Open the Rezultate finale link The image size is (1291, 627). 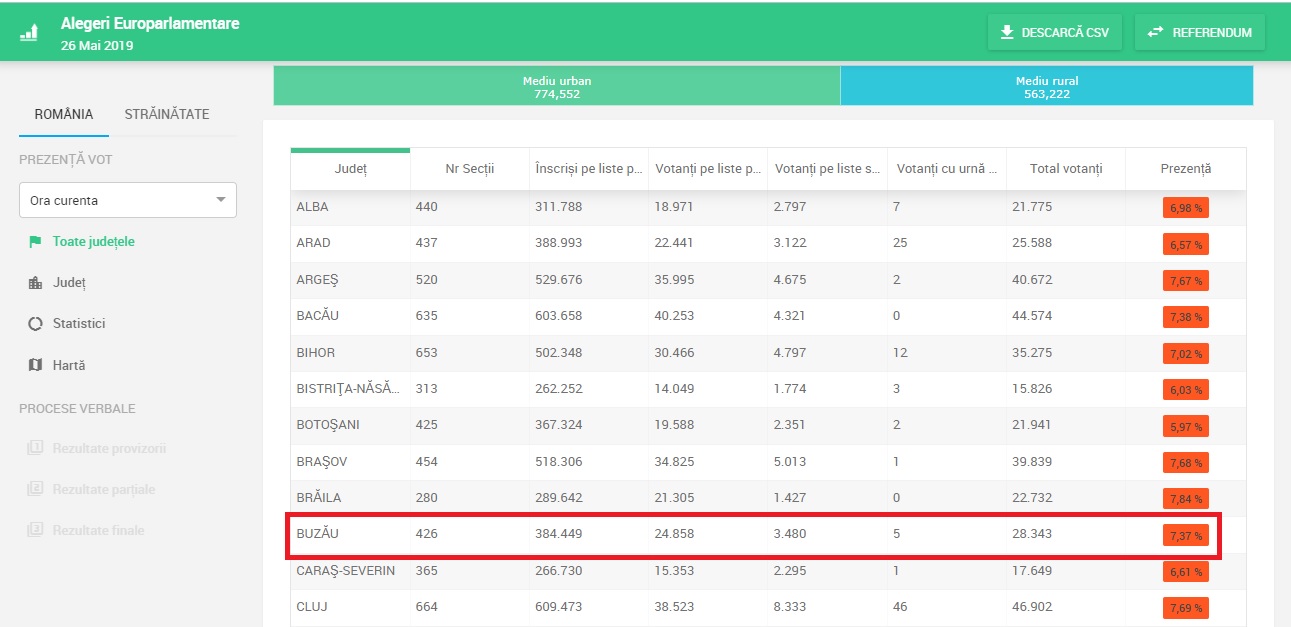98,530
